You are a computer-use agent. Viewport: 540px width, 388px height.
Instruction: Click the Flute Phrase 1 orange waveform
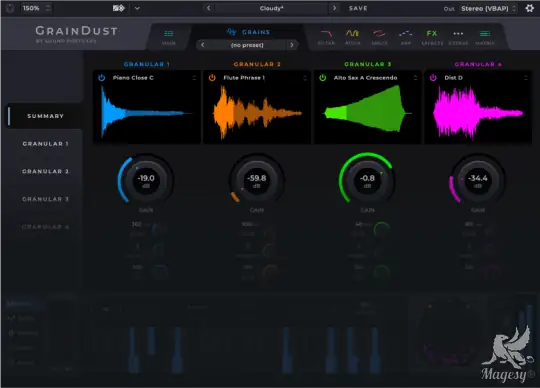click(x=257, y=112)
